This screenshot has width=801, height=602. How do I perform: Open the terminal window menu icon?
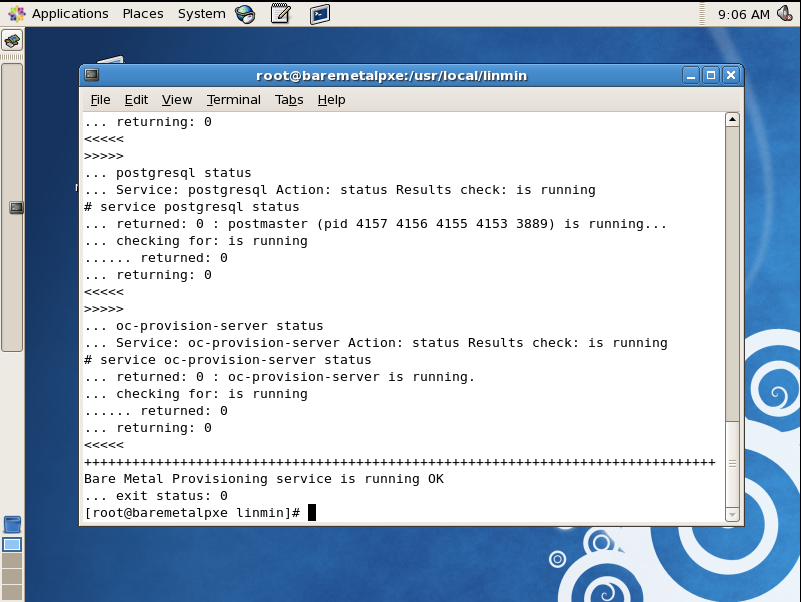pyautogui.click(x=92, y=75)
